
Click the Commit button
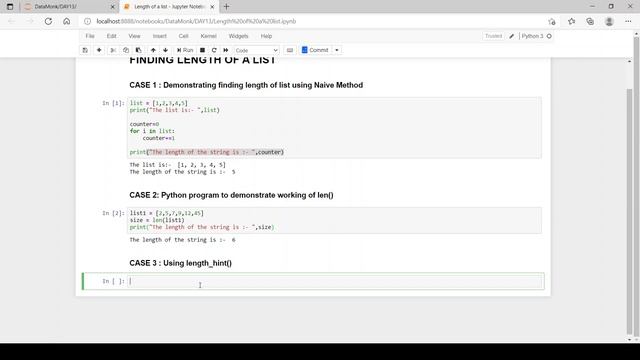(x=315, y=50)
